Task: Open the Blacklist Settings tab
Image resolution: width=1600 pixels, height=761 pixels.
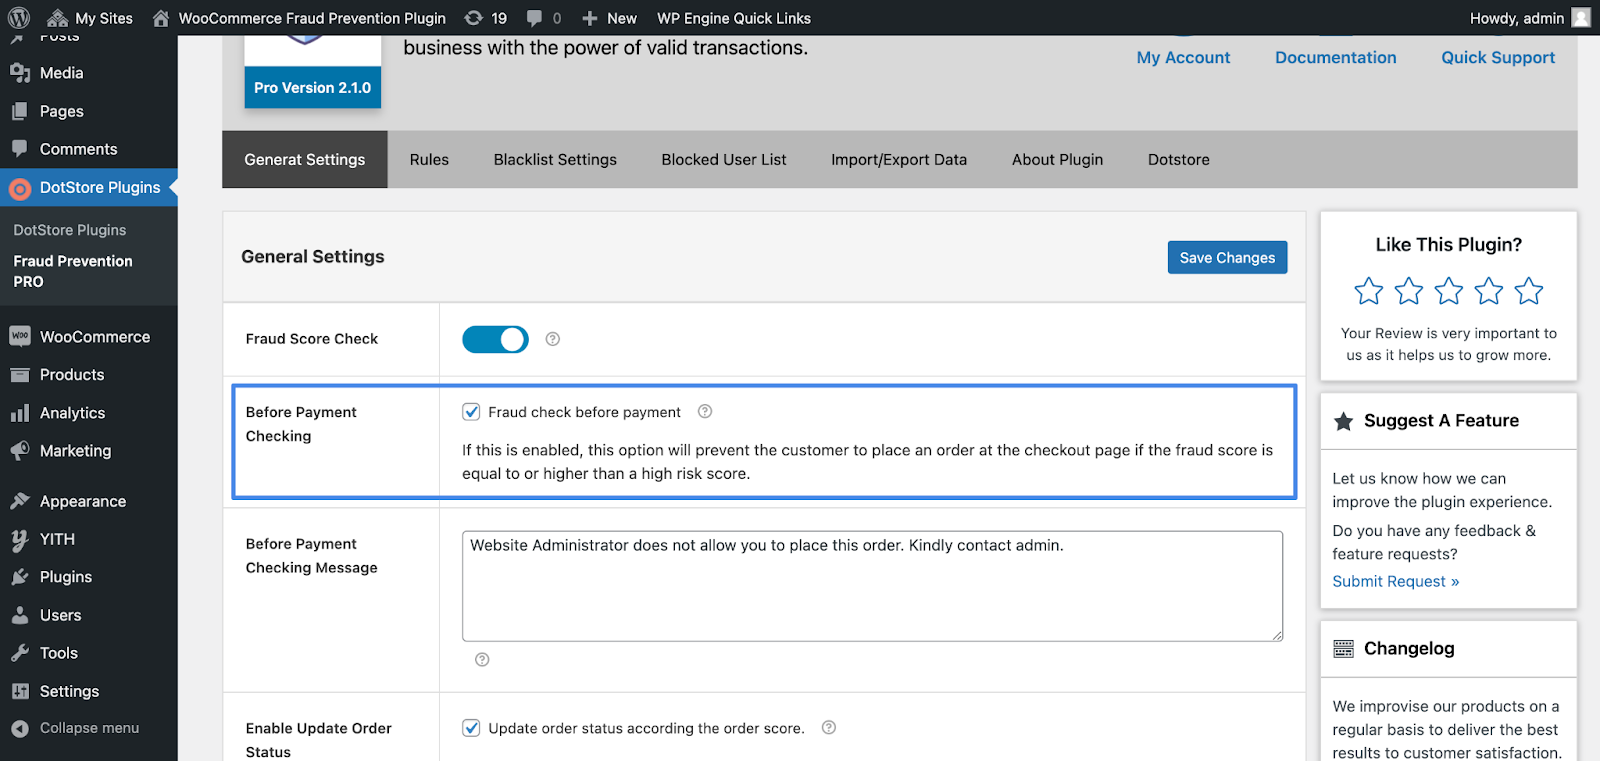Action: tap(555, 159)
